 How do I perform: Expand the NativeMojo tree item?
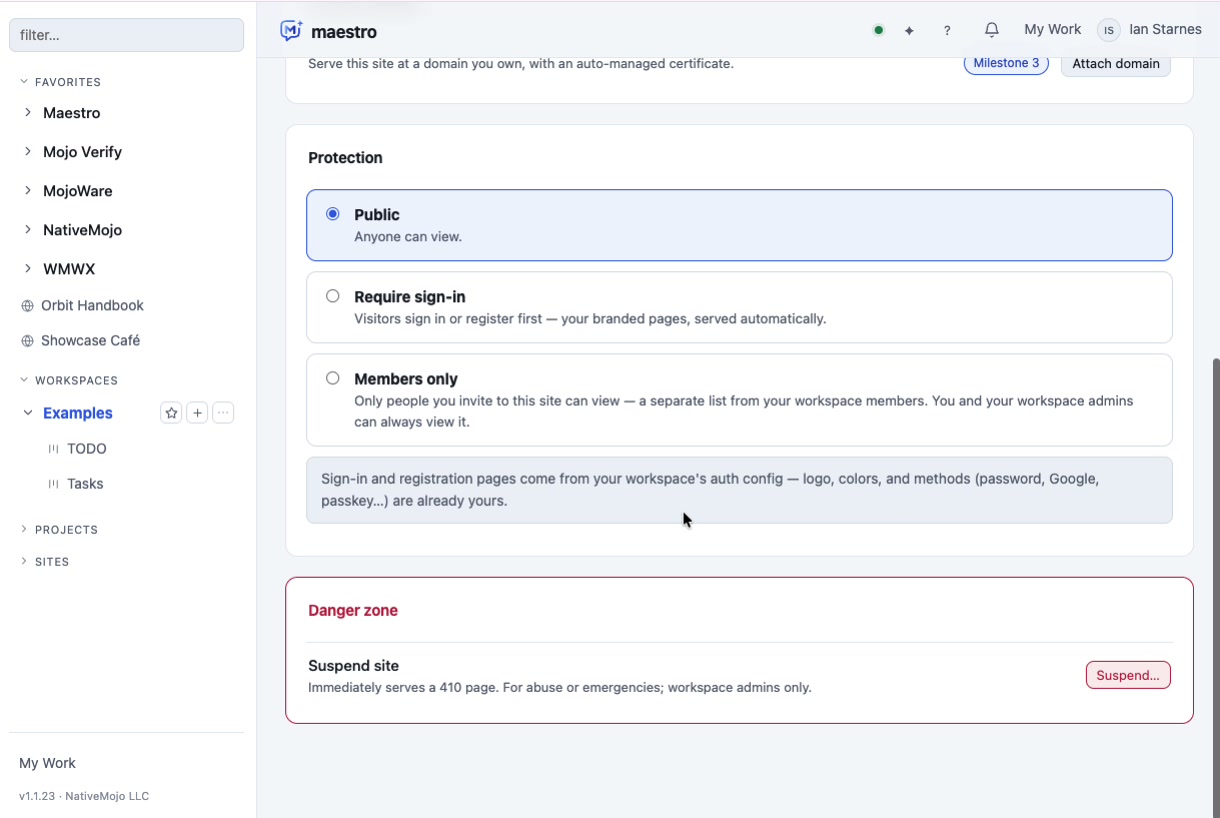point(28,230)
